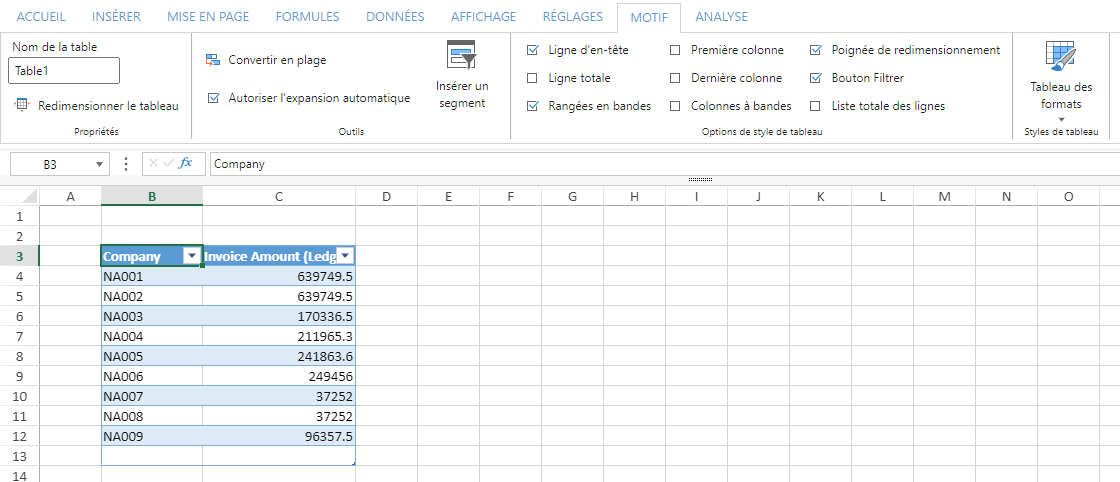Click the formula bar confirm checkmark icon

coord(169,164)
